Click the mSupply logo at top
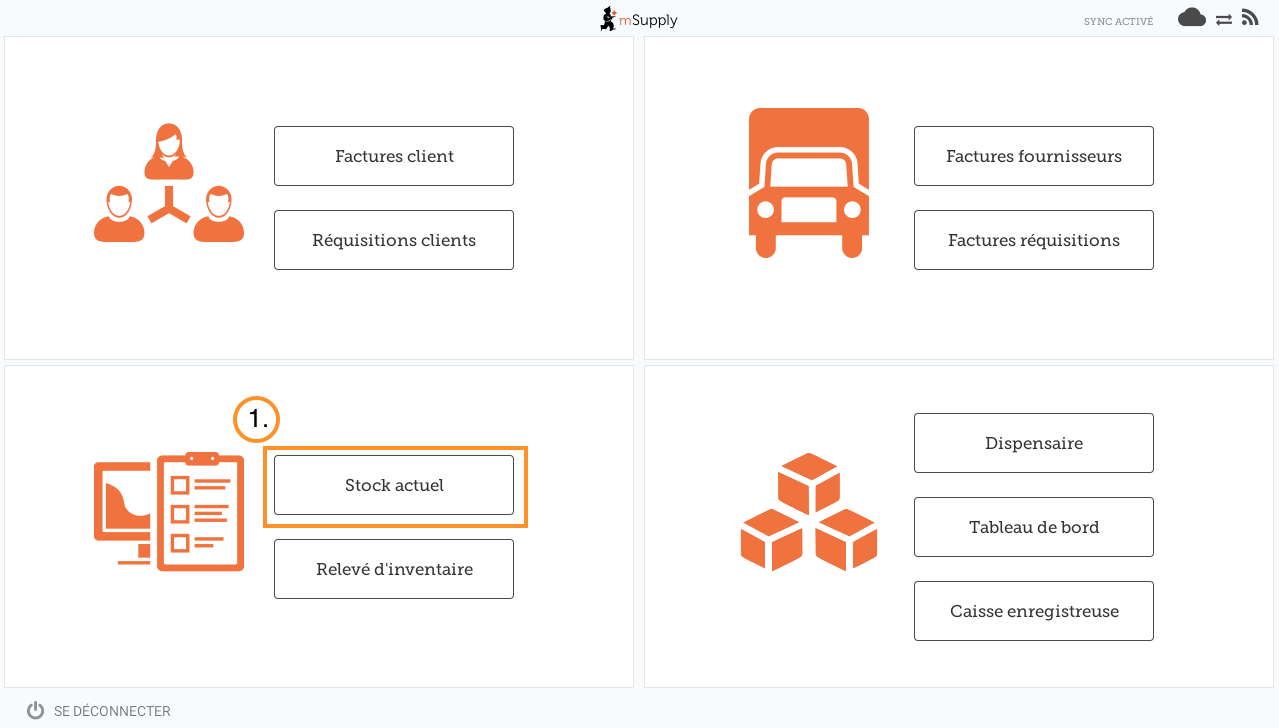Screen dimensions: 1279x728 pos(639,19)
